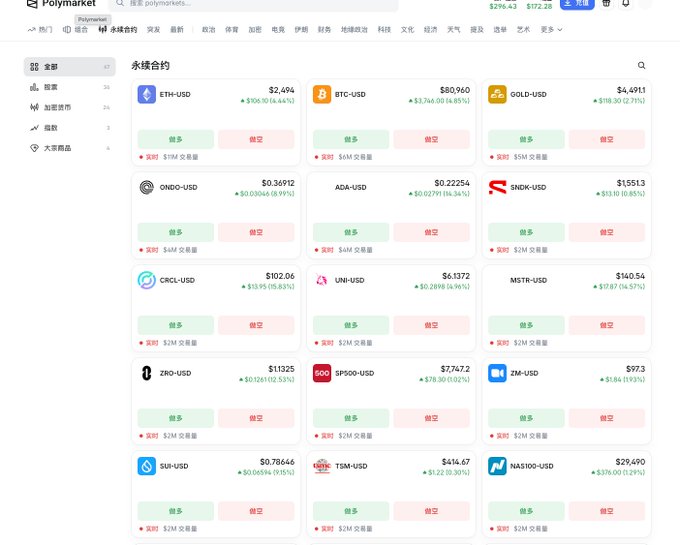Click the ADA-USD market name
680x545 pixels.
pyautogui.click(x=350, y=187)
